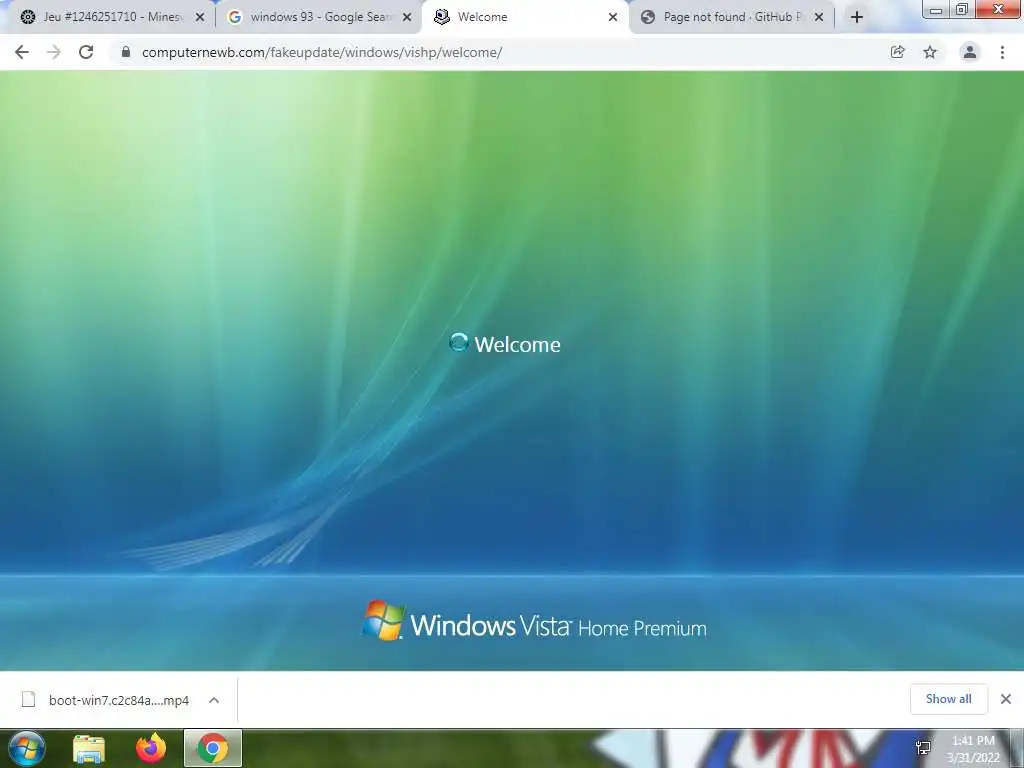1024x768 pixels.
Task: Close the downloads bar
Action: tap(1006, 699)
